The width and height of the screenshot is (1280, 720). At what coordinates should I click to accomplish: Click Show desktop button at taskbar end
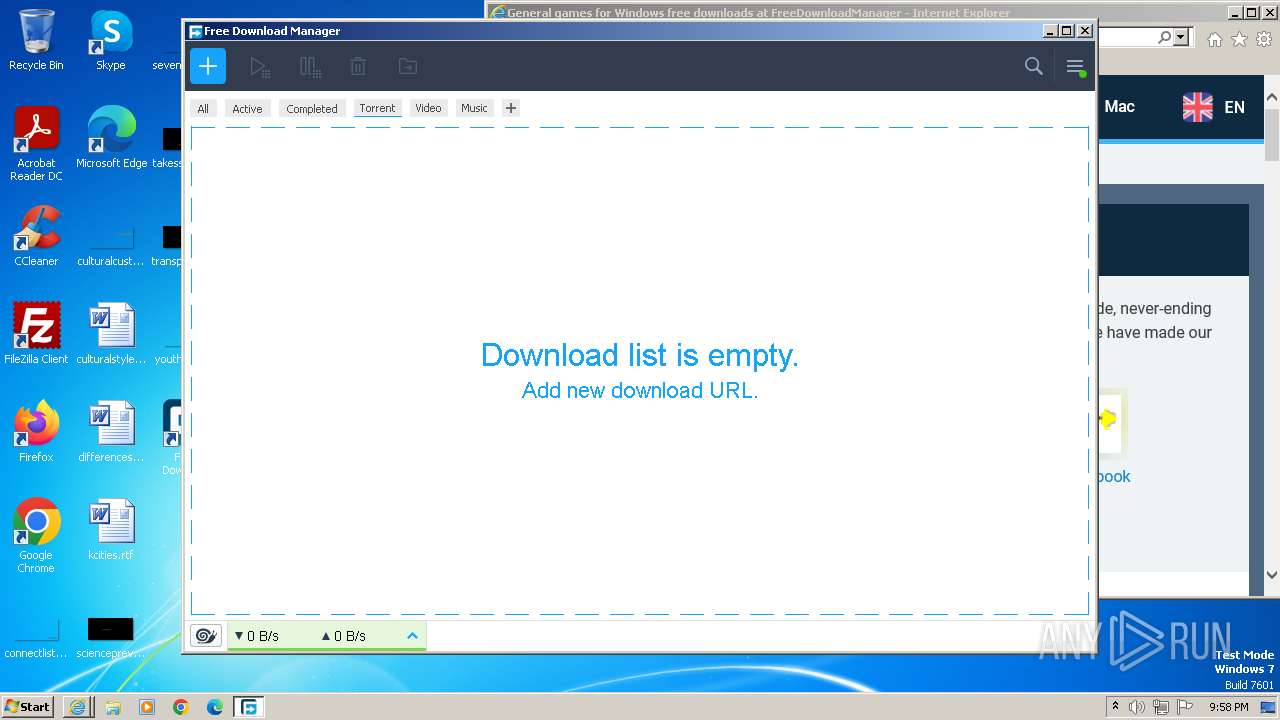[1267, 707]
